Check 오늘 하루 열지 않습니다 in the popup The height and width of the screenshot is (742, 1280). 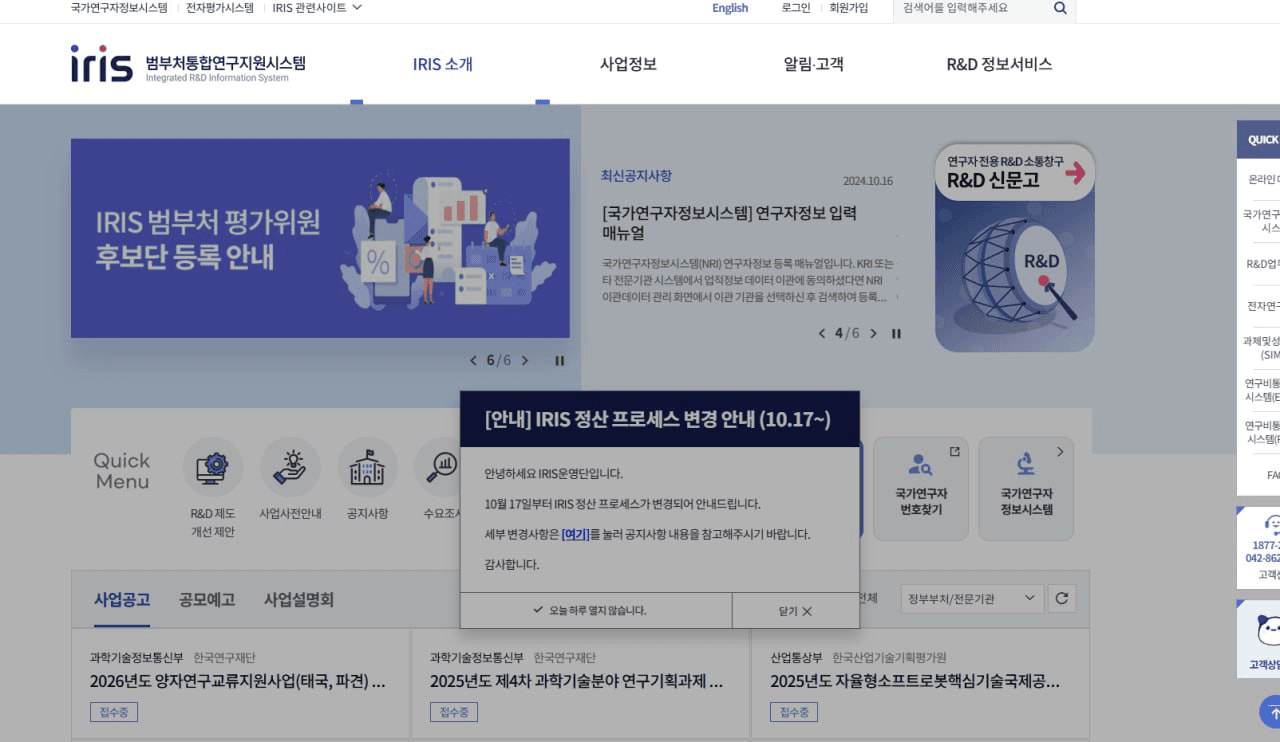tap(596, 610)
